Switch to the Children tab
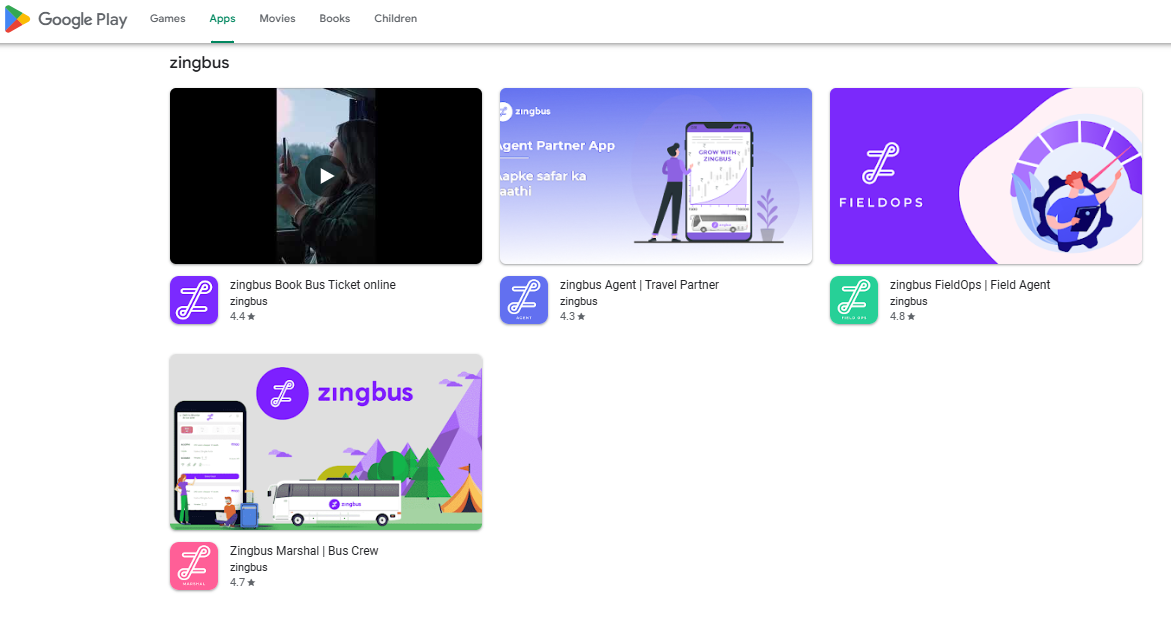This screenshot has width=1171, height=619. (395, 19)
